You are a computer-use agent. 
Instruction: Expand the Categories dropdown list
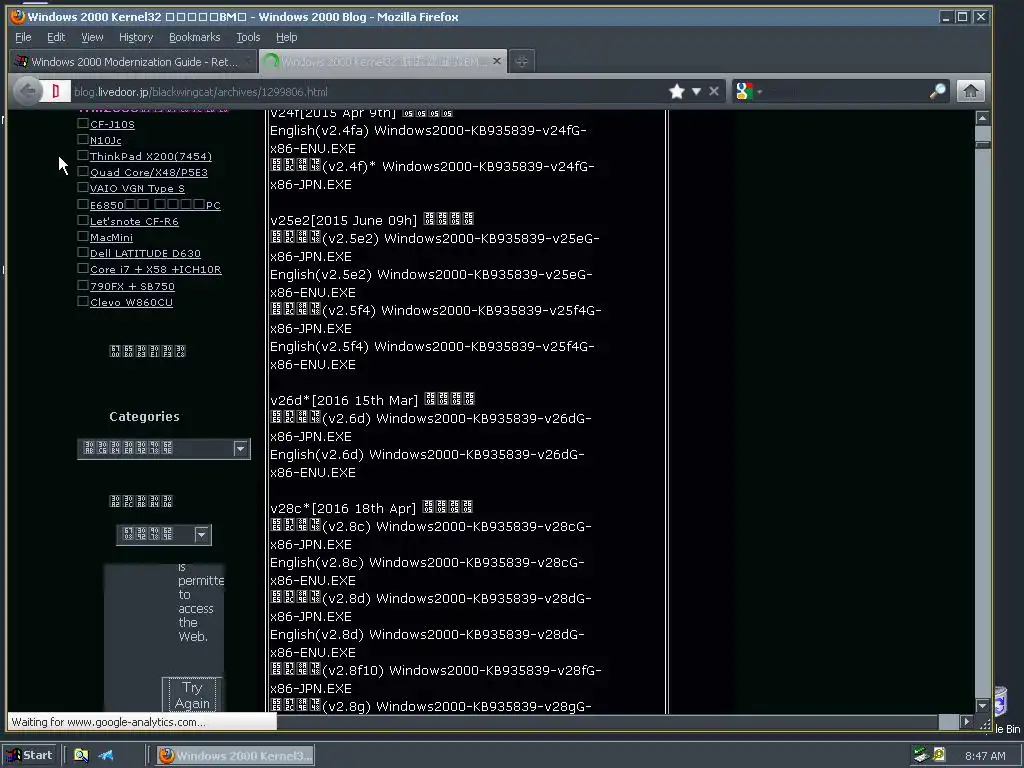164,449
